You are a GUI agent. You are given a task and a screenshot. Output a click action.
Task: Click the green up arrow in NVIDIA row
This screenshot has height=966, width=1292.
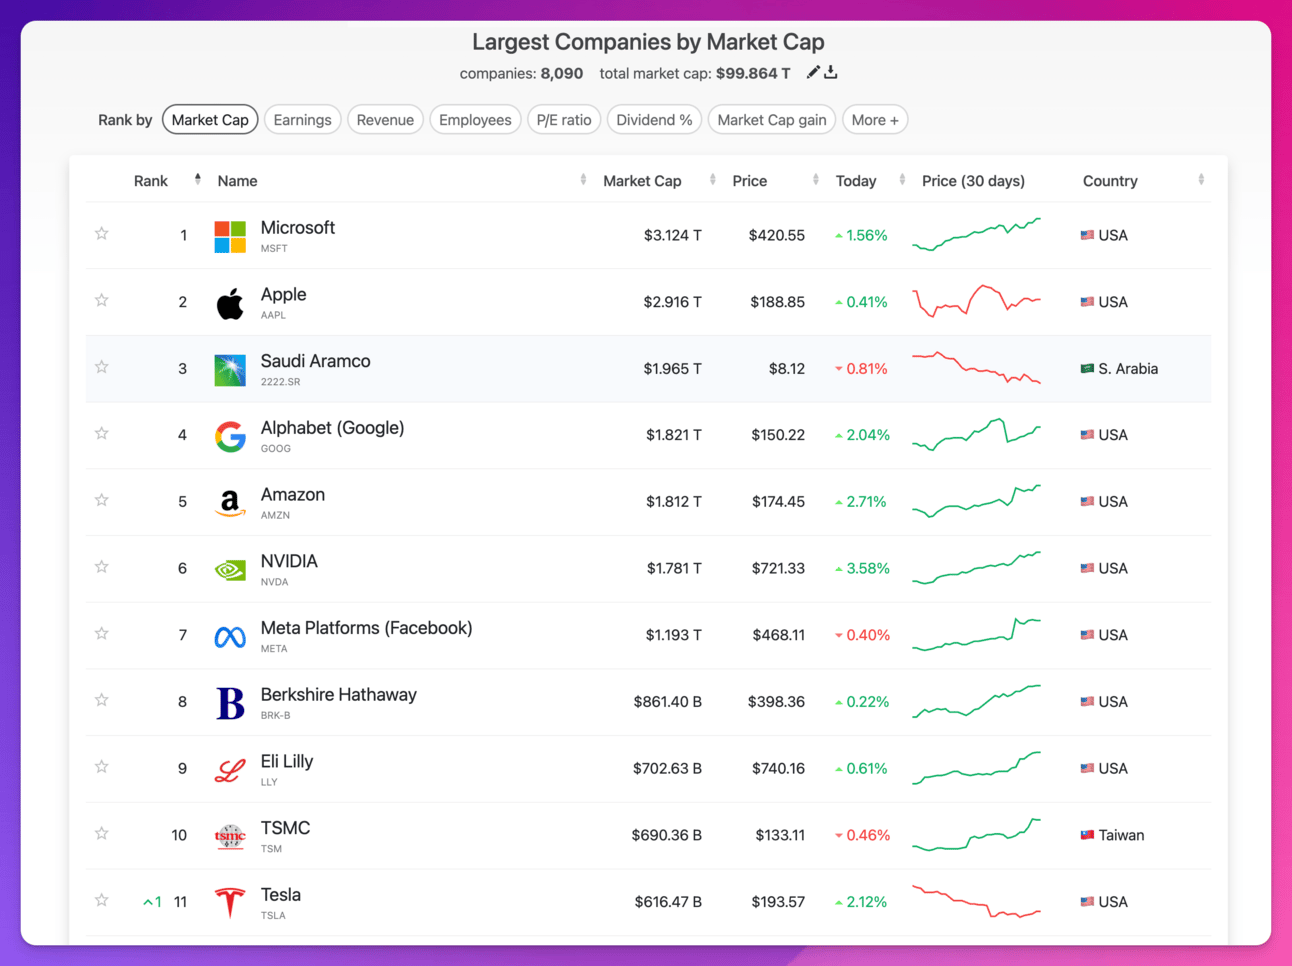tap(839, 569)
